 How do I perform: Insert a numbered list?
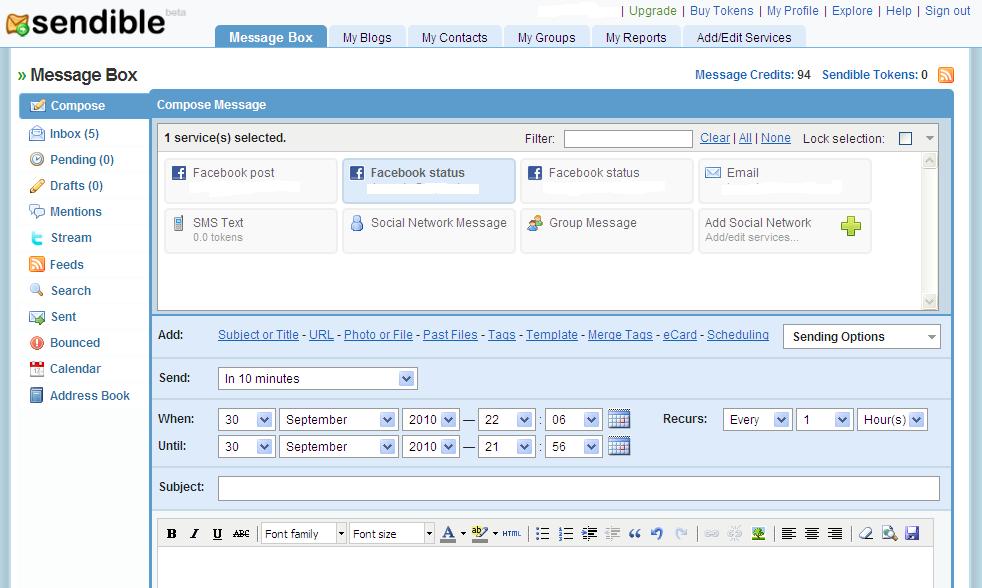566,534
